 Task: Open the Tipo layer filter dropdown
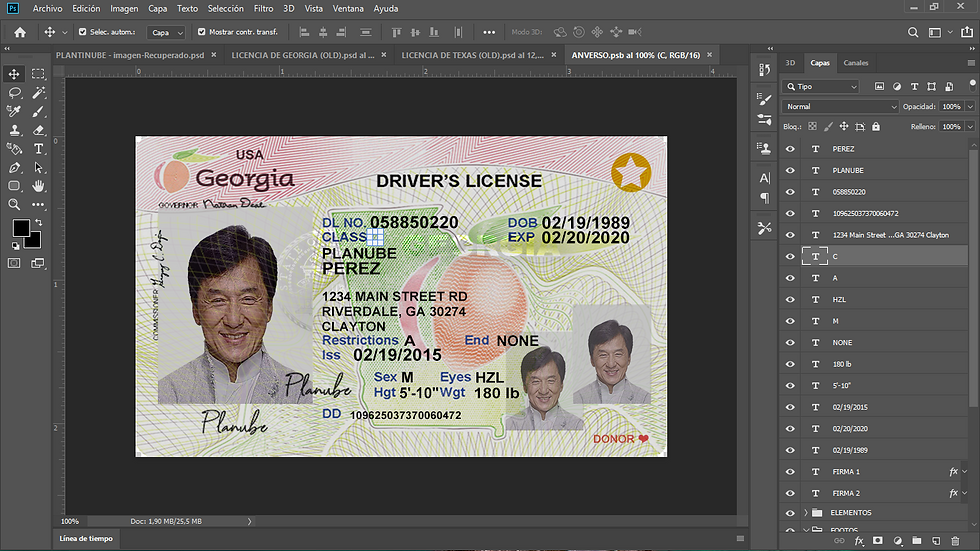(x=821, y=86)
